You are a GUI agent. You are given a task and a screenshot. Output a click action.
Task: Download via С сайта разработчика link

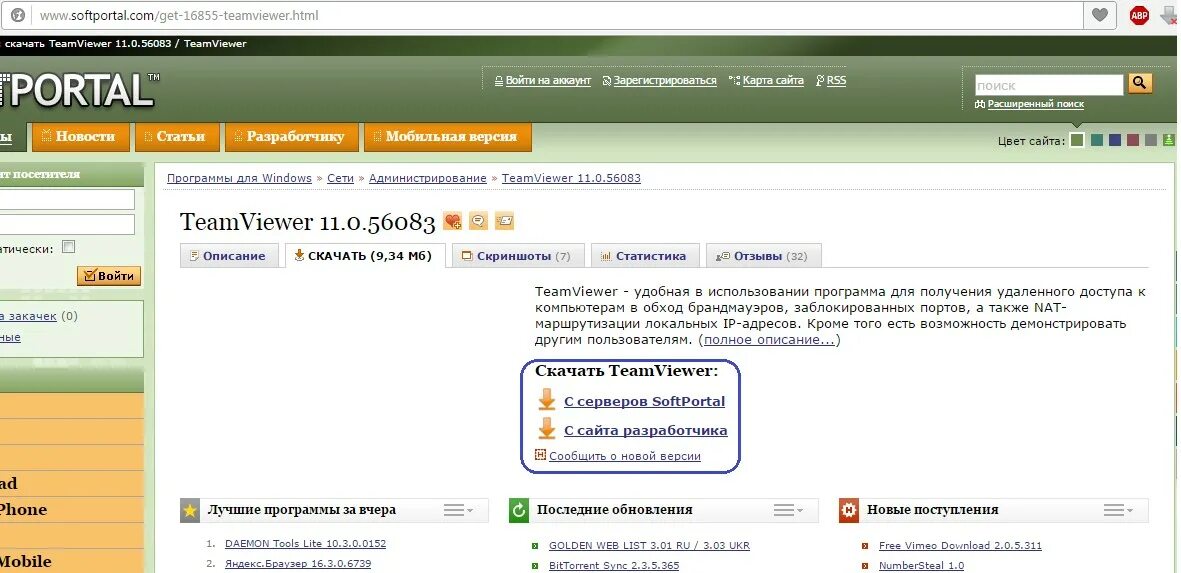(645, 430)
